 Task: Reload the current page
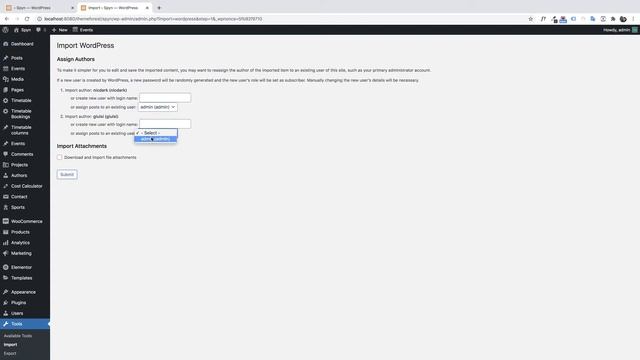(27, 19)
